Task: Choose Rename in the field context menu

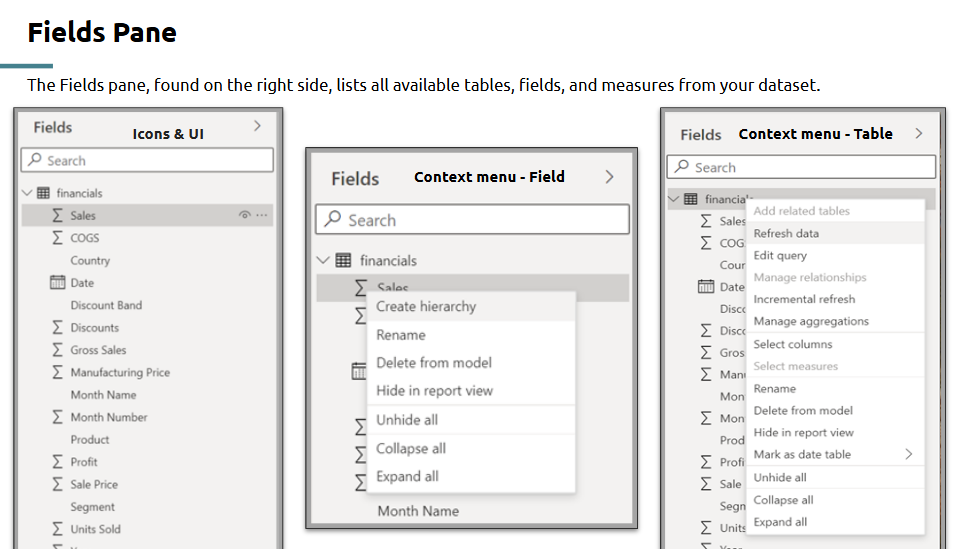Action: tap(472, 335)
